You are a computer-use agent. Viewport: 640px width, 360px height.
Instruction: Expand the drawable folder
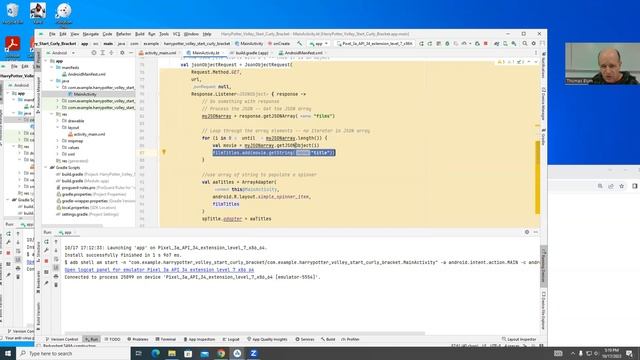point(58,121)
